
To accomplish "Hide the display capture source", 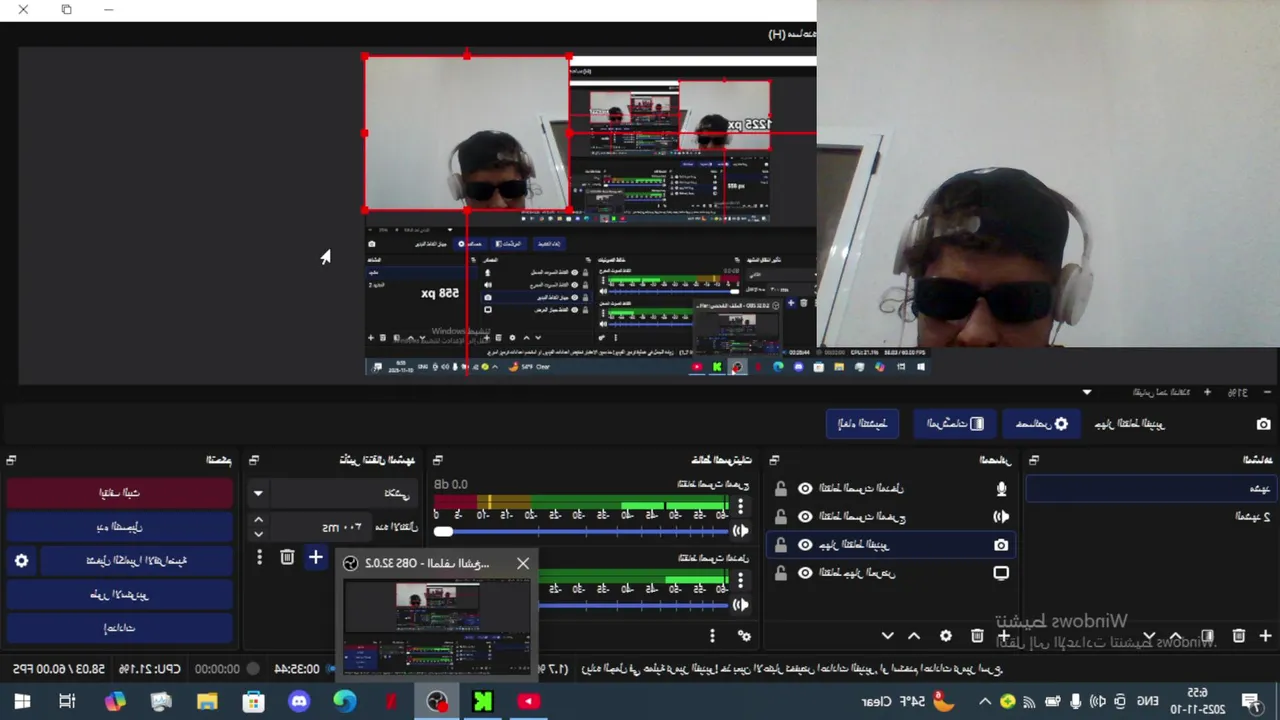I will click(805, 573).
